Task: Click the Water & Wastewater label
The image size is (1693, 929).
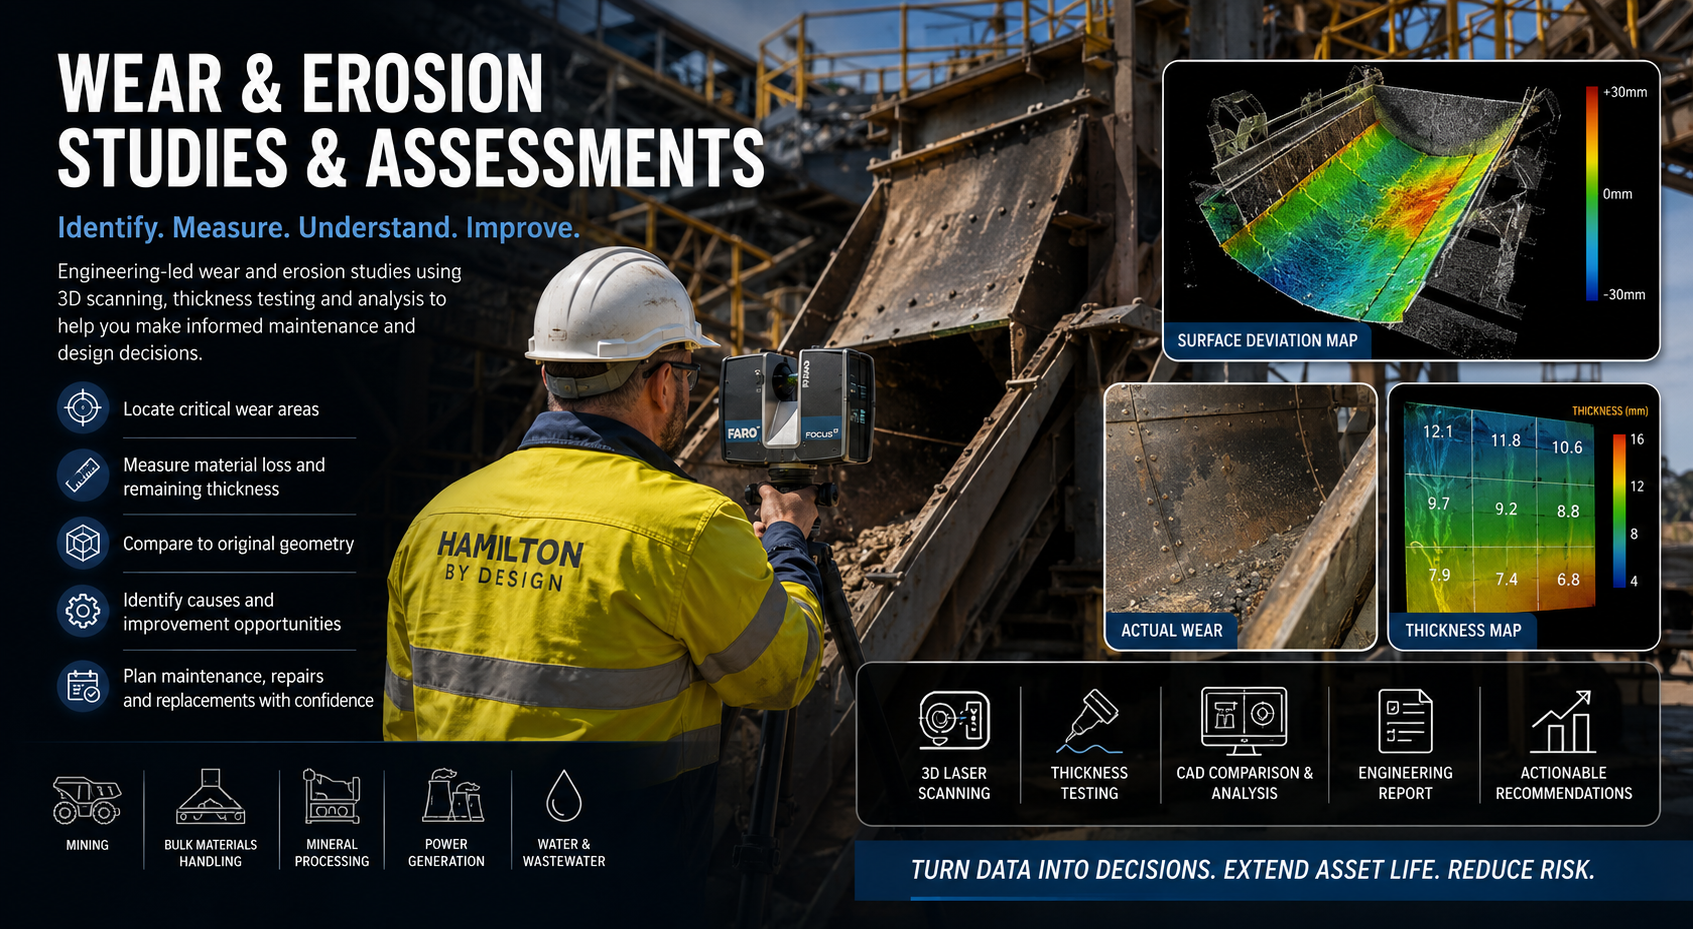Action: tap(564, 853)
